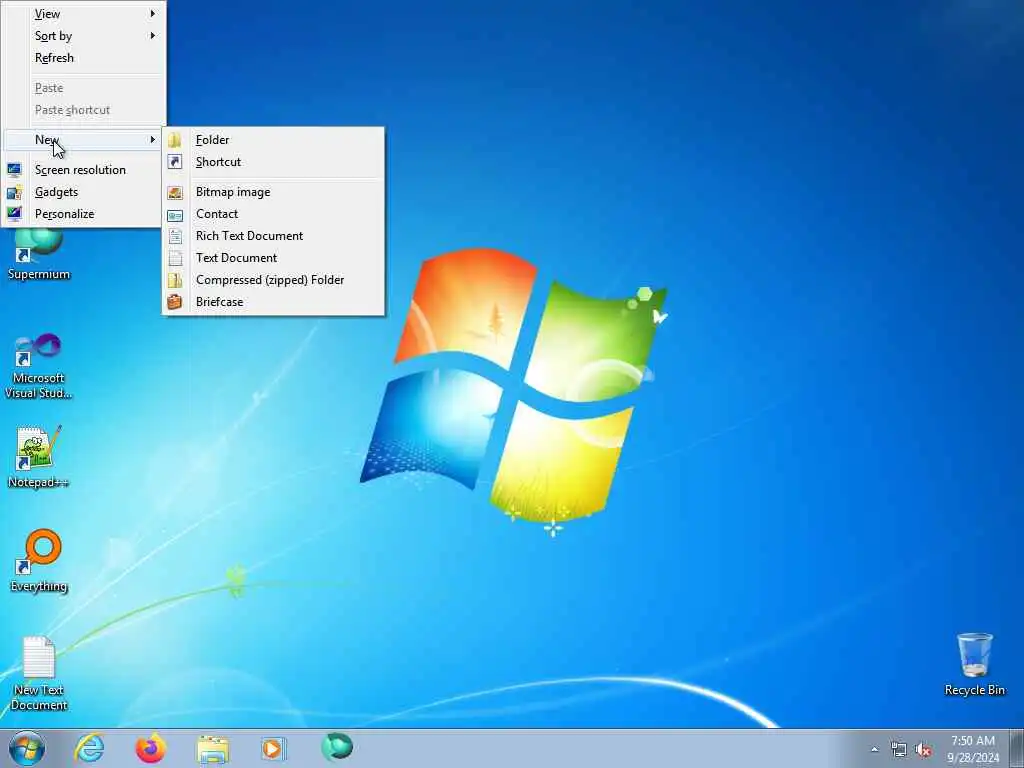Launch Firefox from the taskbar
Screen dimensions: 1024x768
(x=150, y=748)
